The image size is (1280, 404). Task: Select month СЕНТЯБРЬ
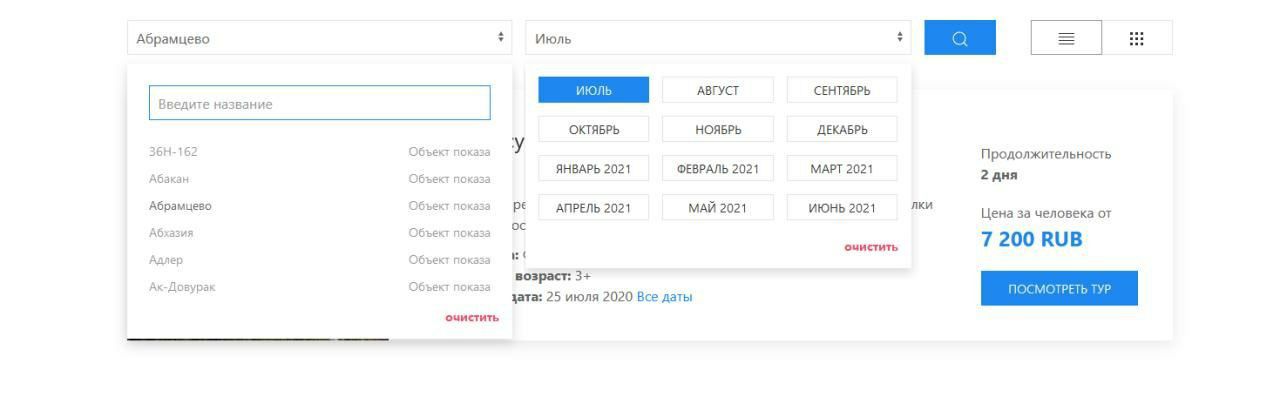[x=842, y=90]
